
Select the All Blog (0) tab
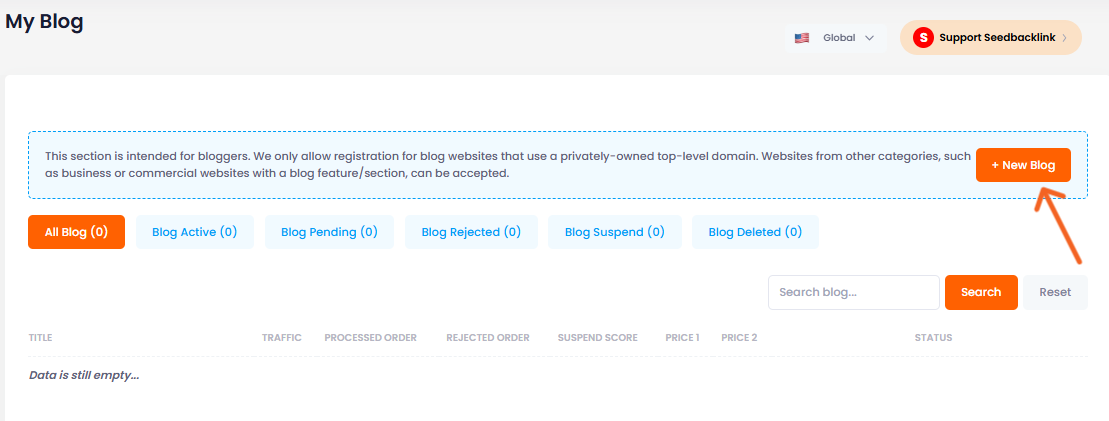(x=76, y=232)
